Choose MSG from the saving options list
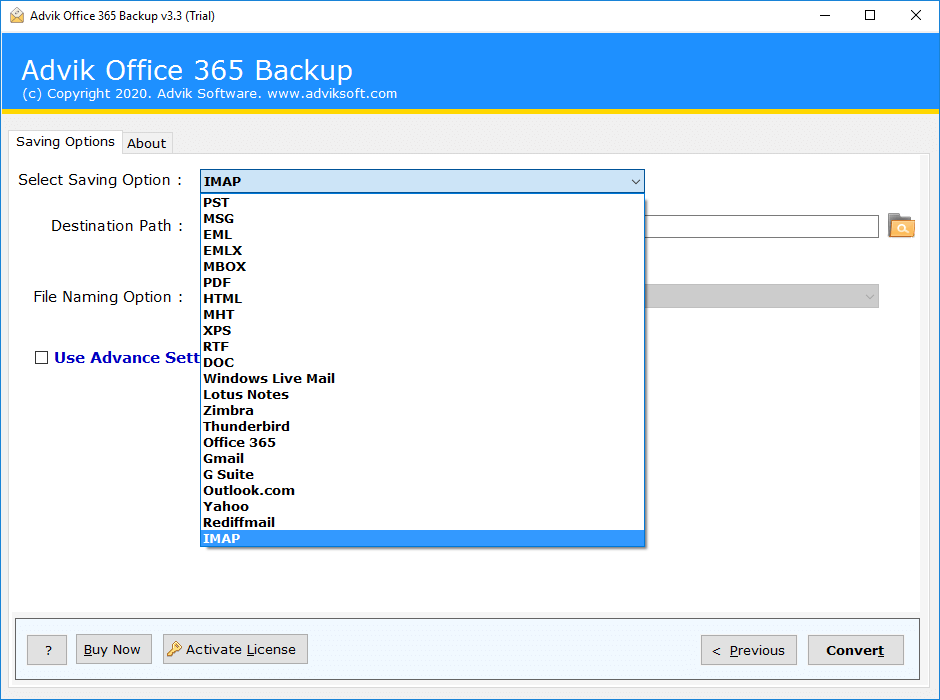The height and width of the screenshot is (700, 940). click(422, 219)
